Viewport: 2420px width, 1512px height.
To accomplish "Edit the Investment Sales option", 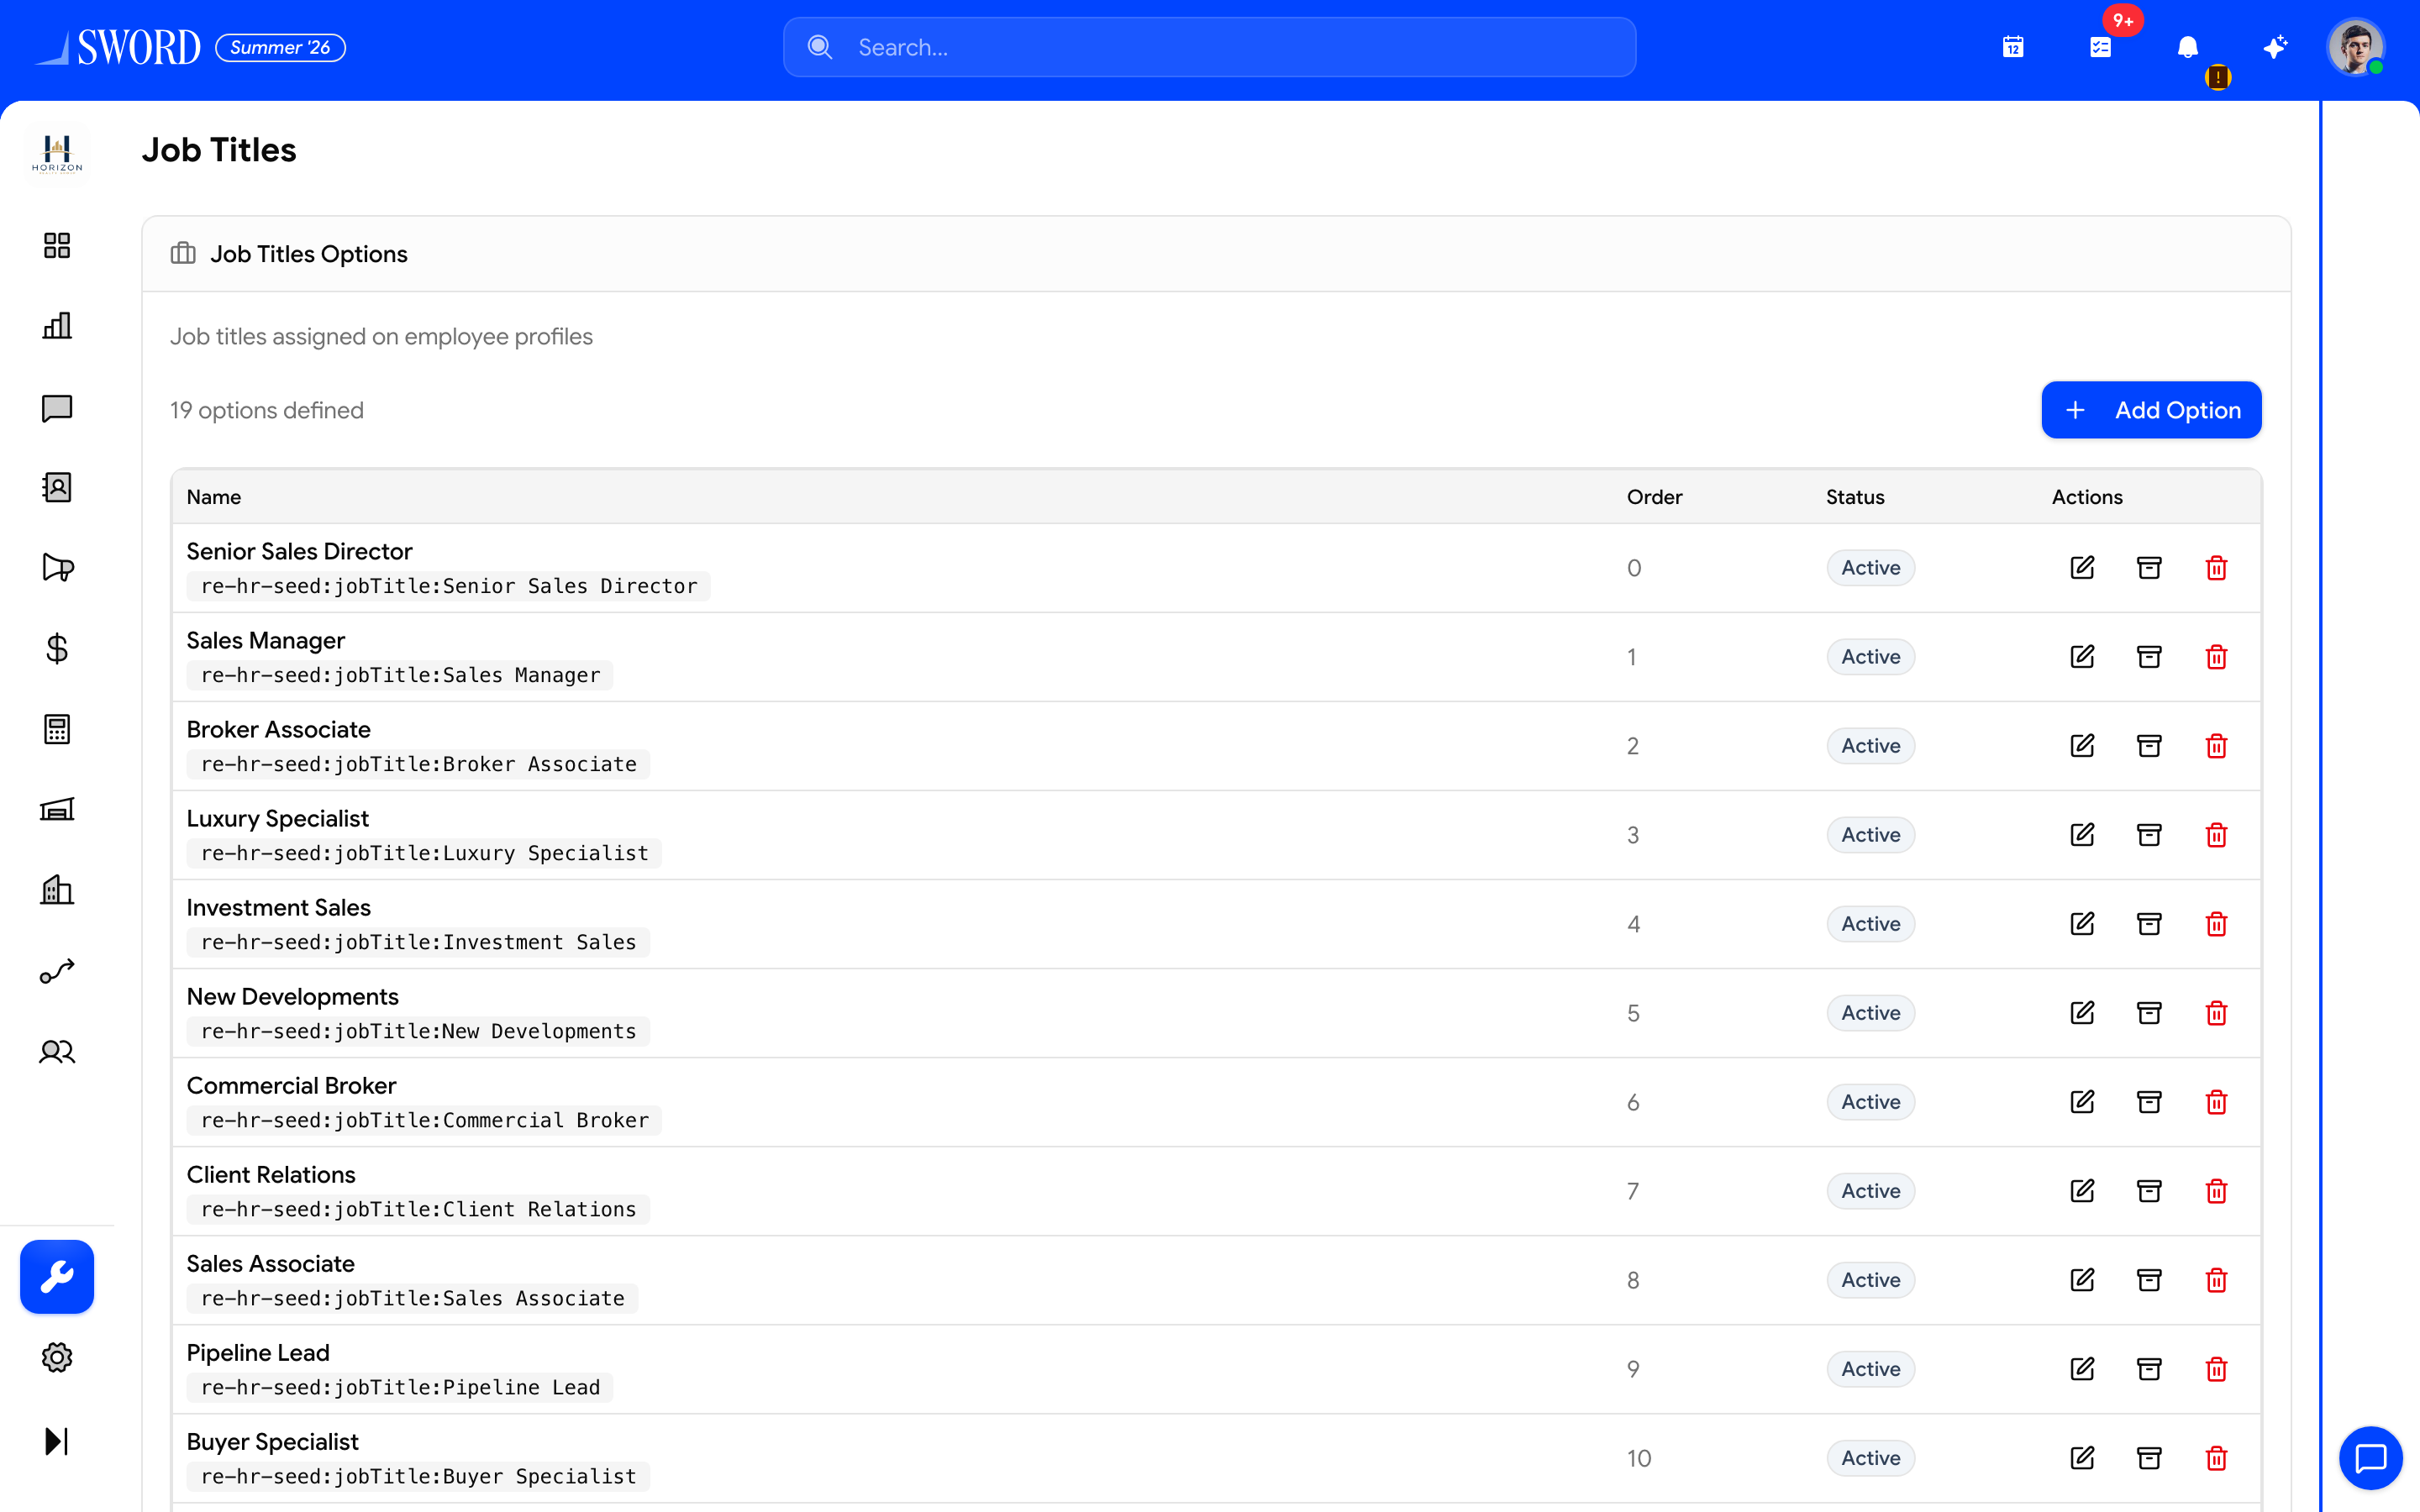I will pos(2082,924).
